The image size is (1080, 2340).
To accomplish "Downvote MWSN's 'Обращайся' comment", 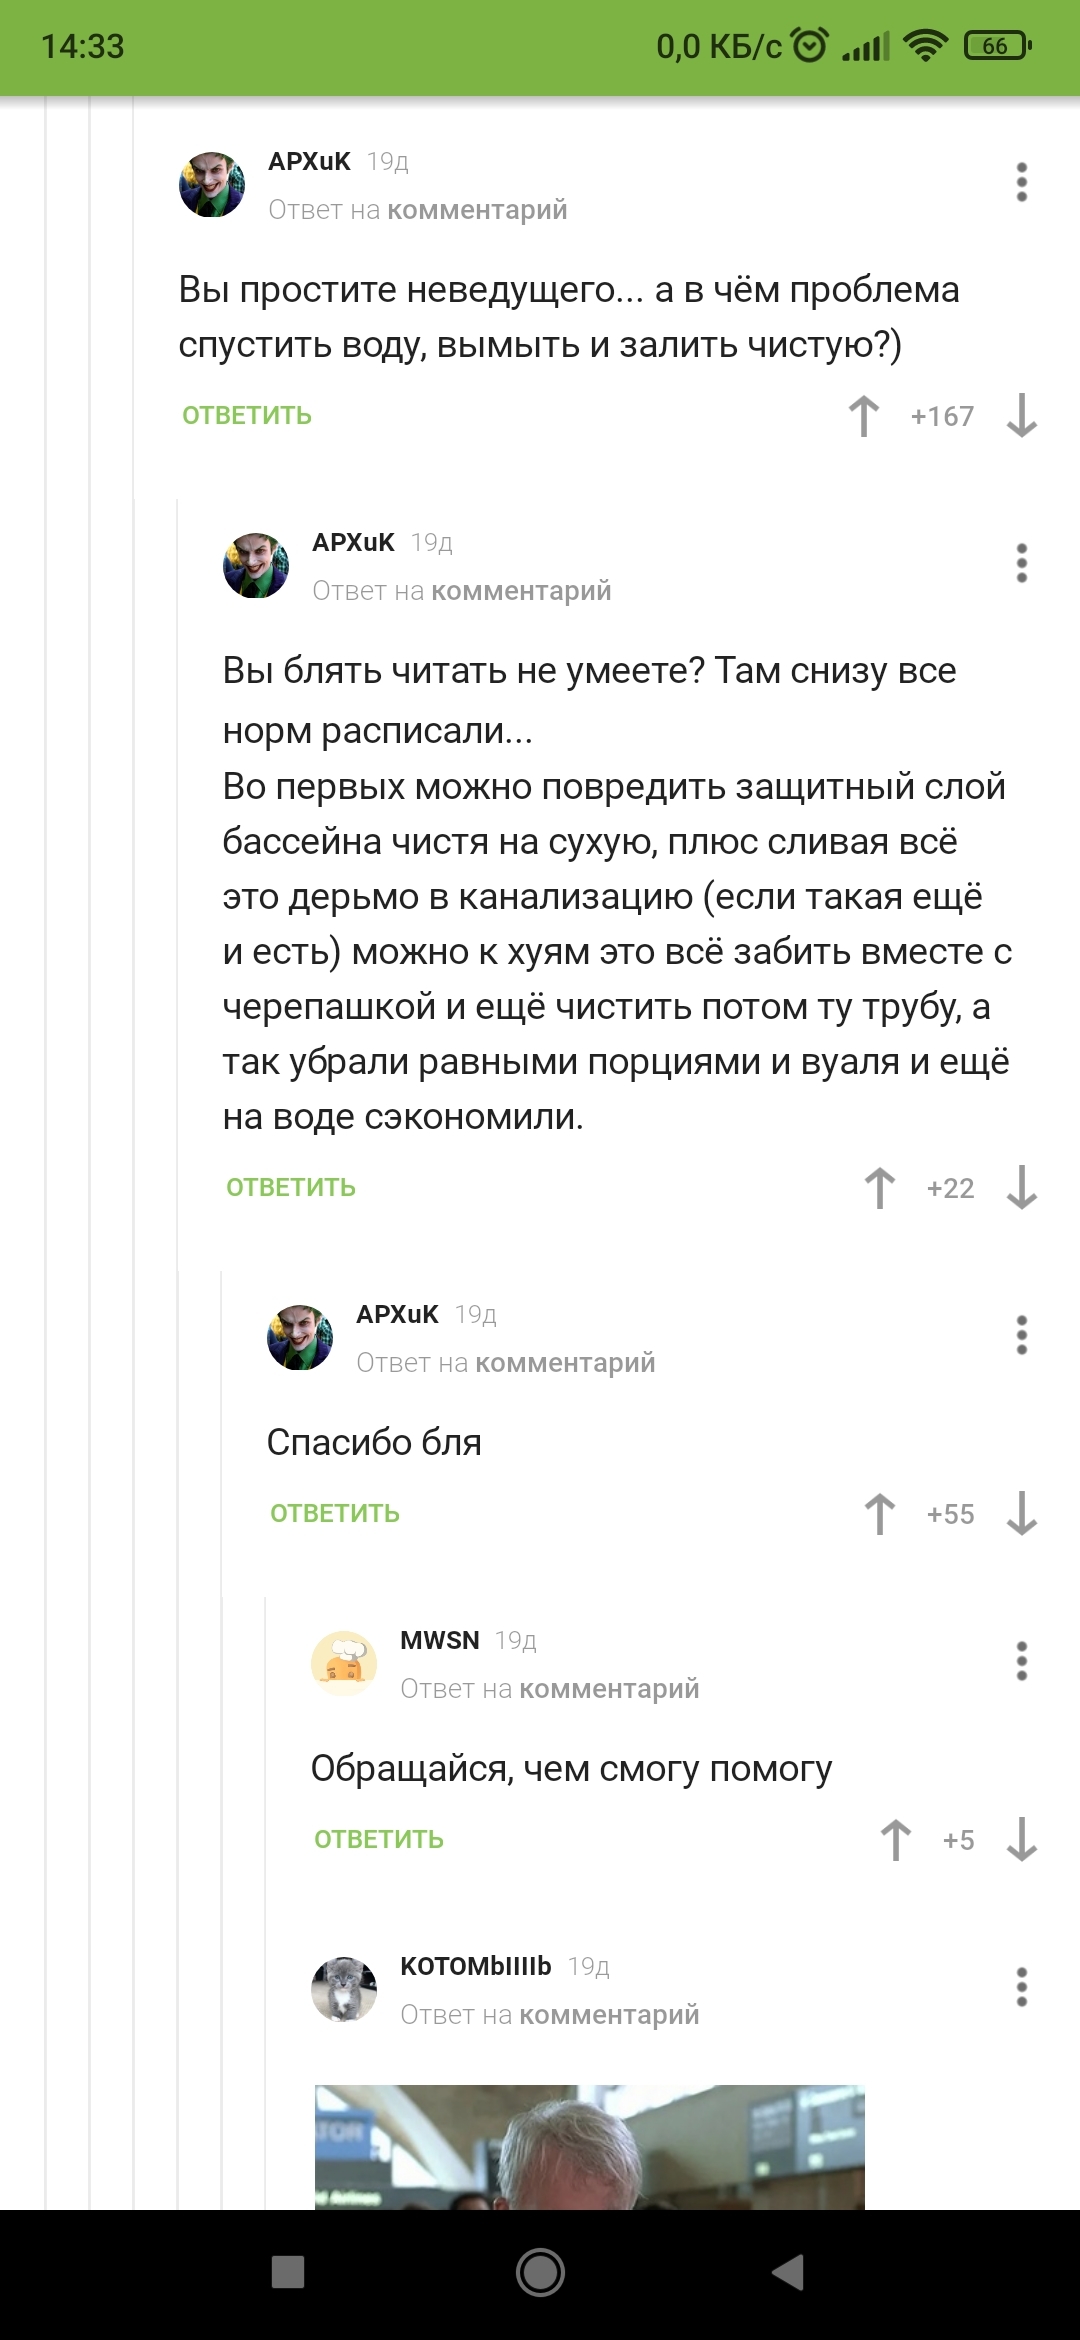I will 1021,1840.
